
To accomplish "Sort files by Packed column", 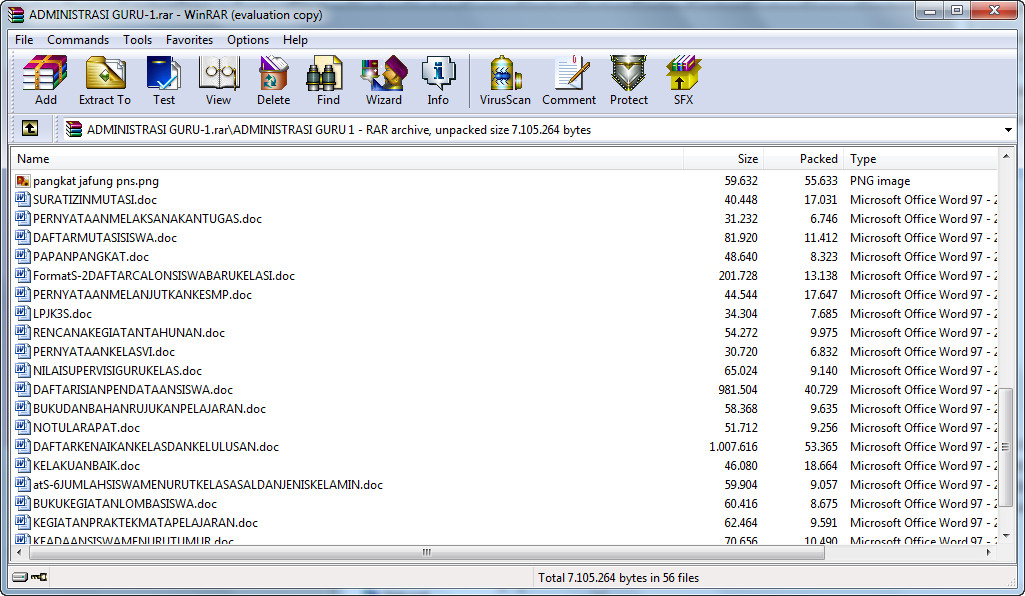I will click(x=803, y=159).
